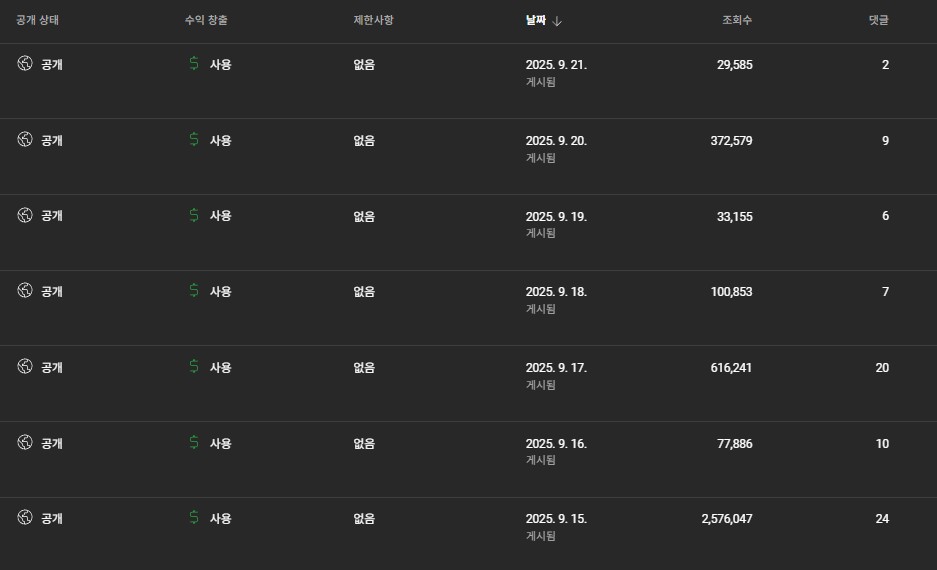This screenshot has width=937, height=570.
Task: Open the 24 comments on the 2025. 9. 15. video
Action: tap(882, 518)
